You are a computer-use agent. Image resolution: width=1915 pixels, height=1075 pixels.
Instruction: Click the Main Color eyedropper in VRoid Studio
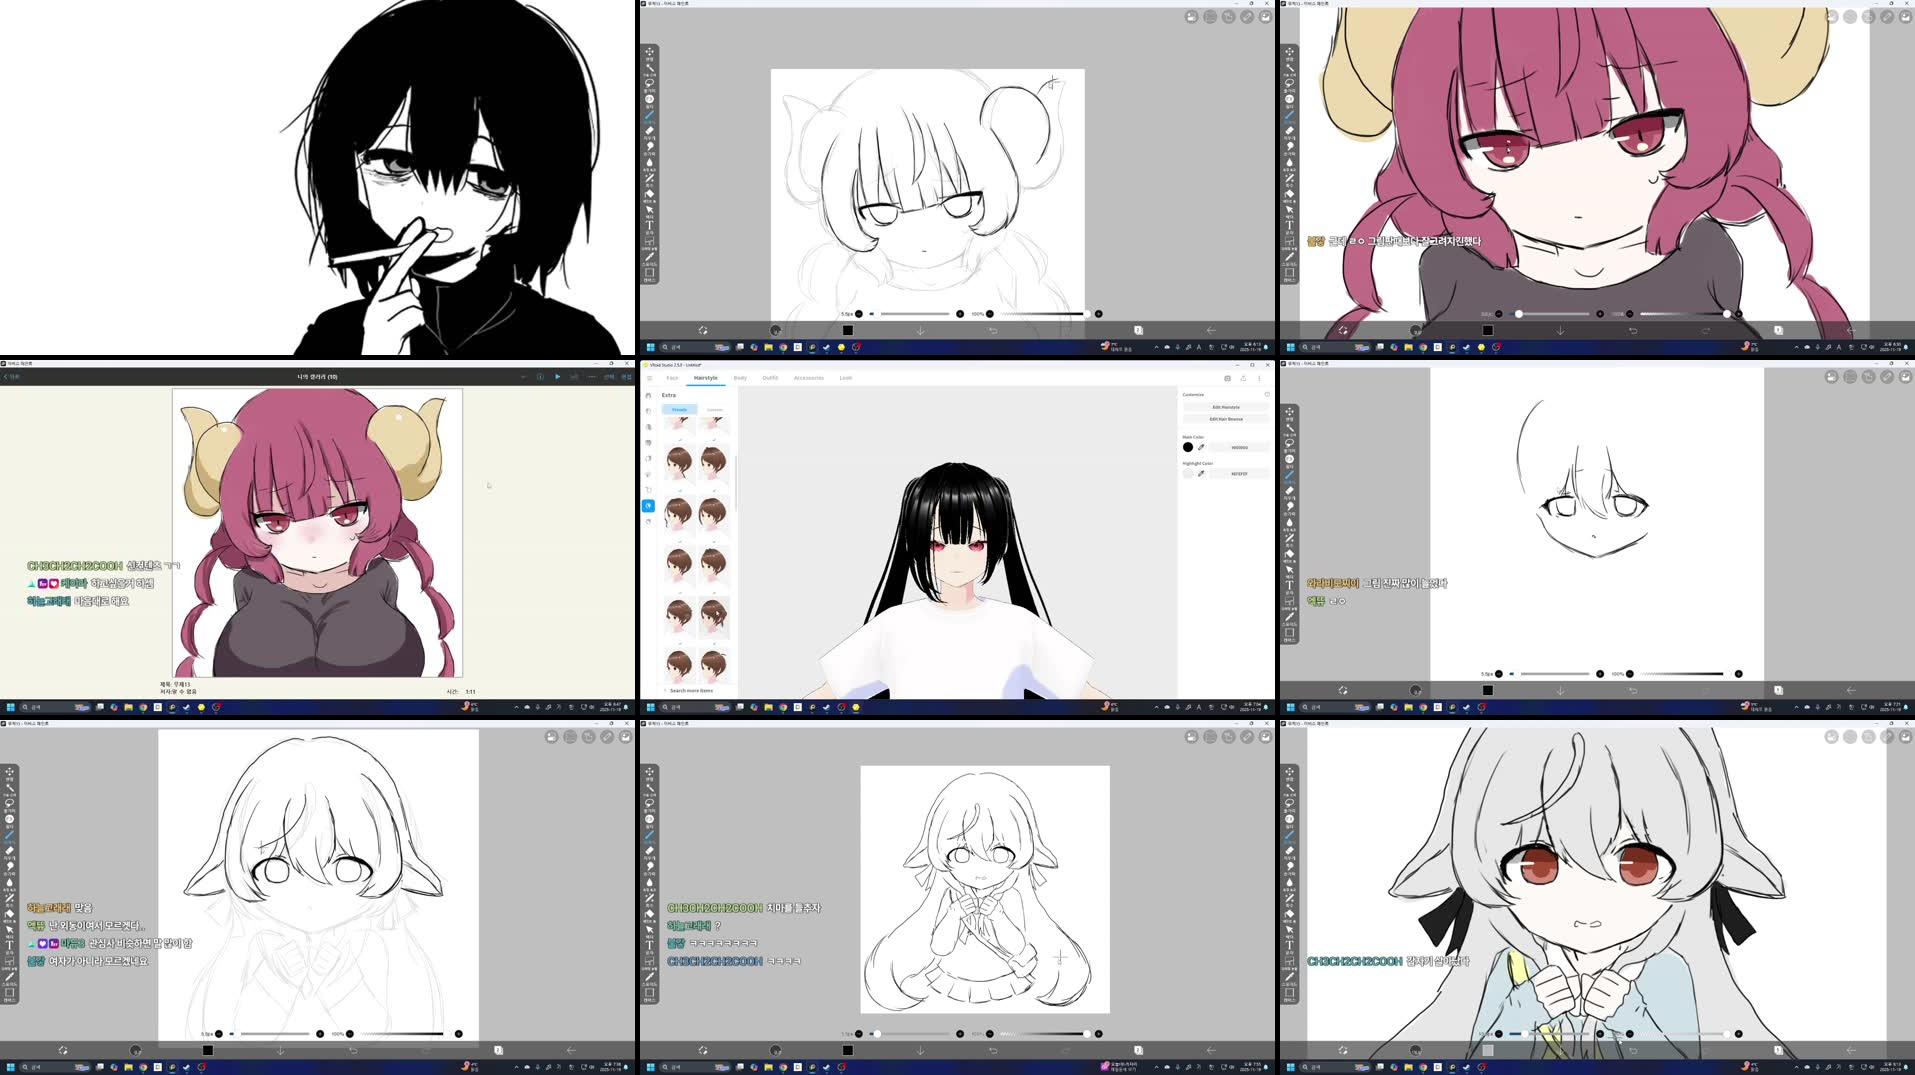(x=1201, y=447)
